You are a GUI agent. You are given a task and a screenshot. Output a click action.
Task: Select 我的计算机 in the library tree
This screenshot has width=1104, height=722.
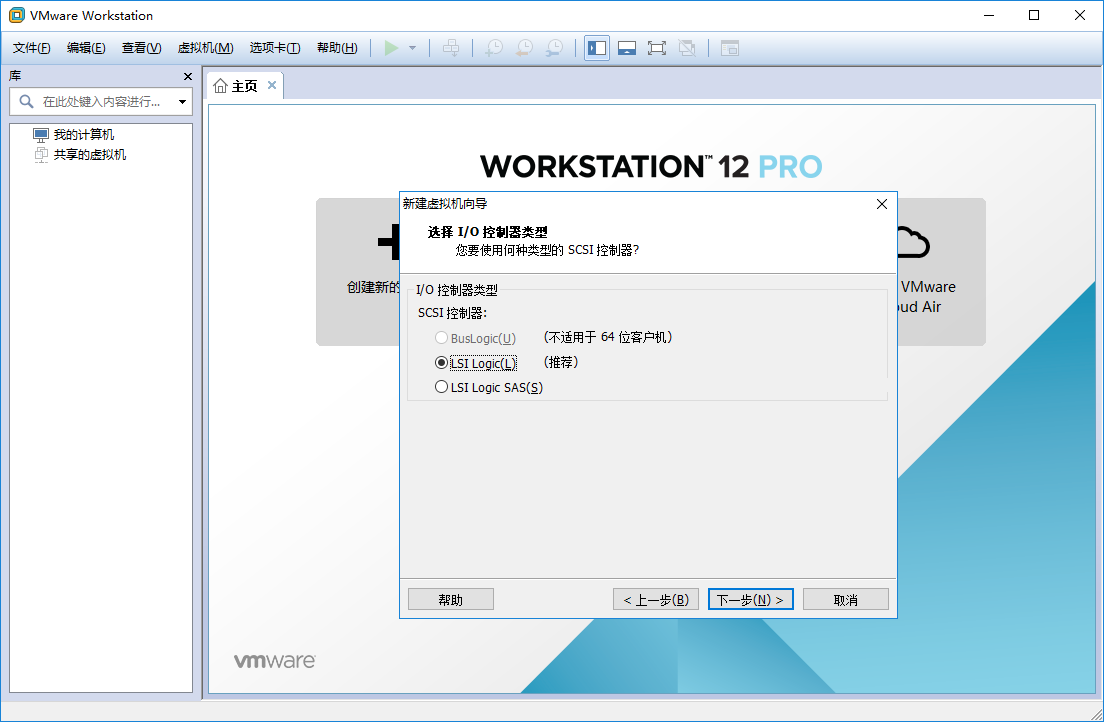(84, 135)
